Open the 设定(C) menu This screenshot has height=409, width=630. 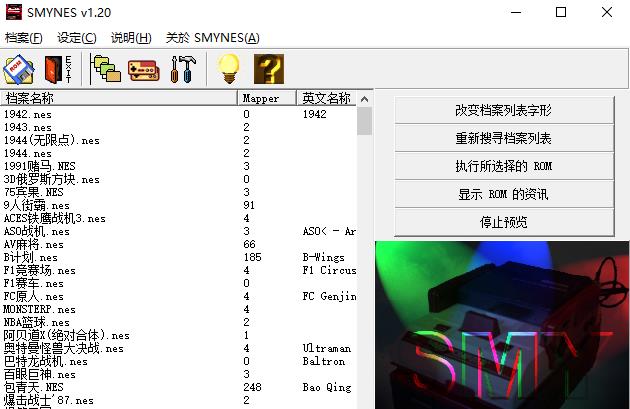tap(77, 38)
